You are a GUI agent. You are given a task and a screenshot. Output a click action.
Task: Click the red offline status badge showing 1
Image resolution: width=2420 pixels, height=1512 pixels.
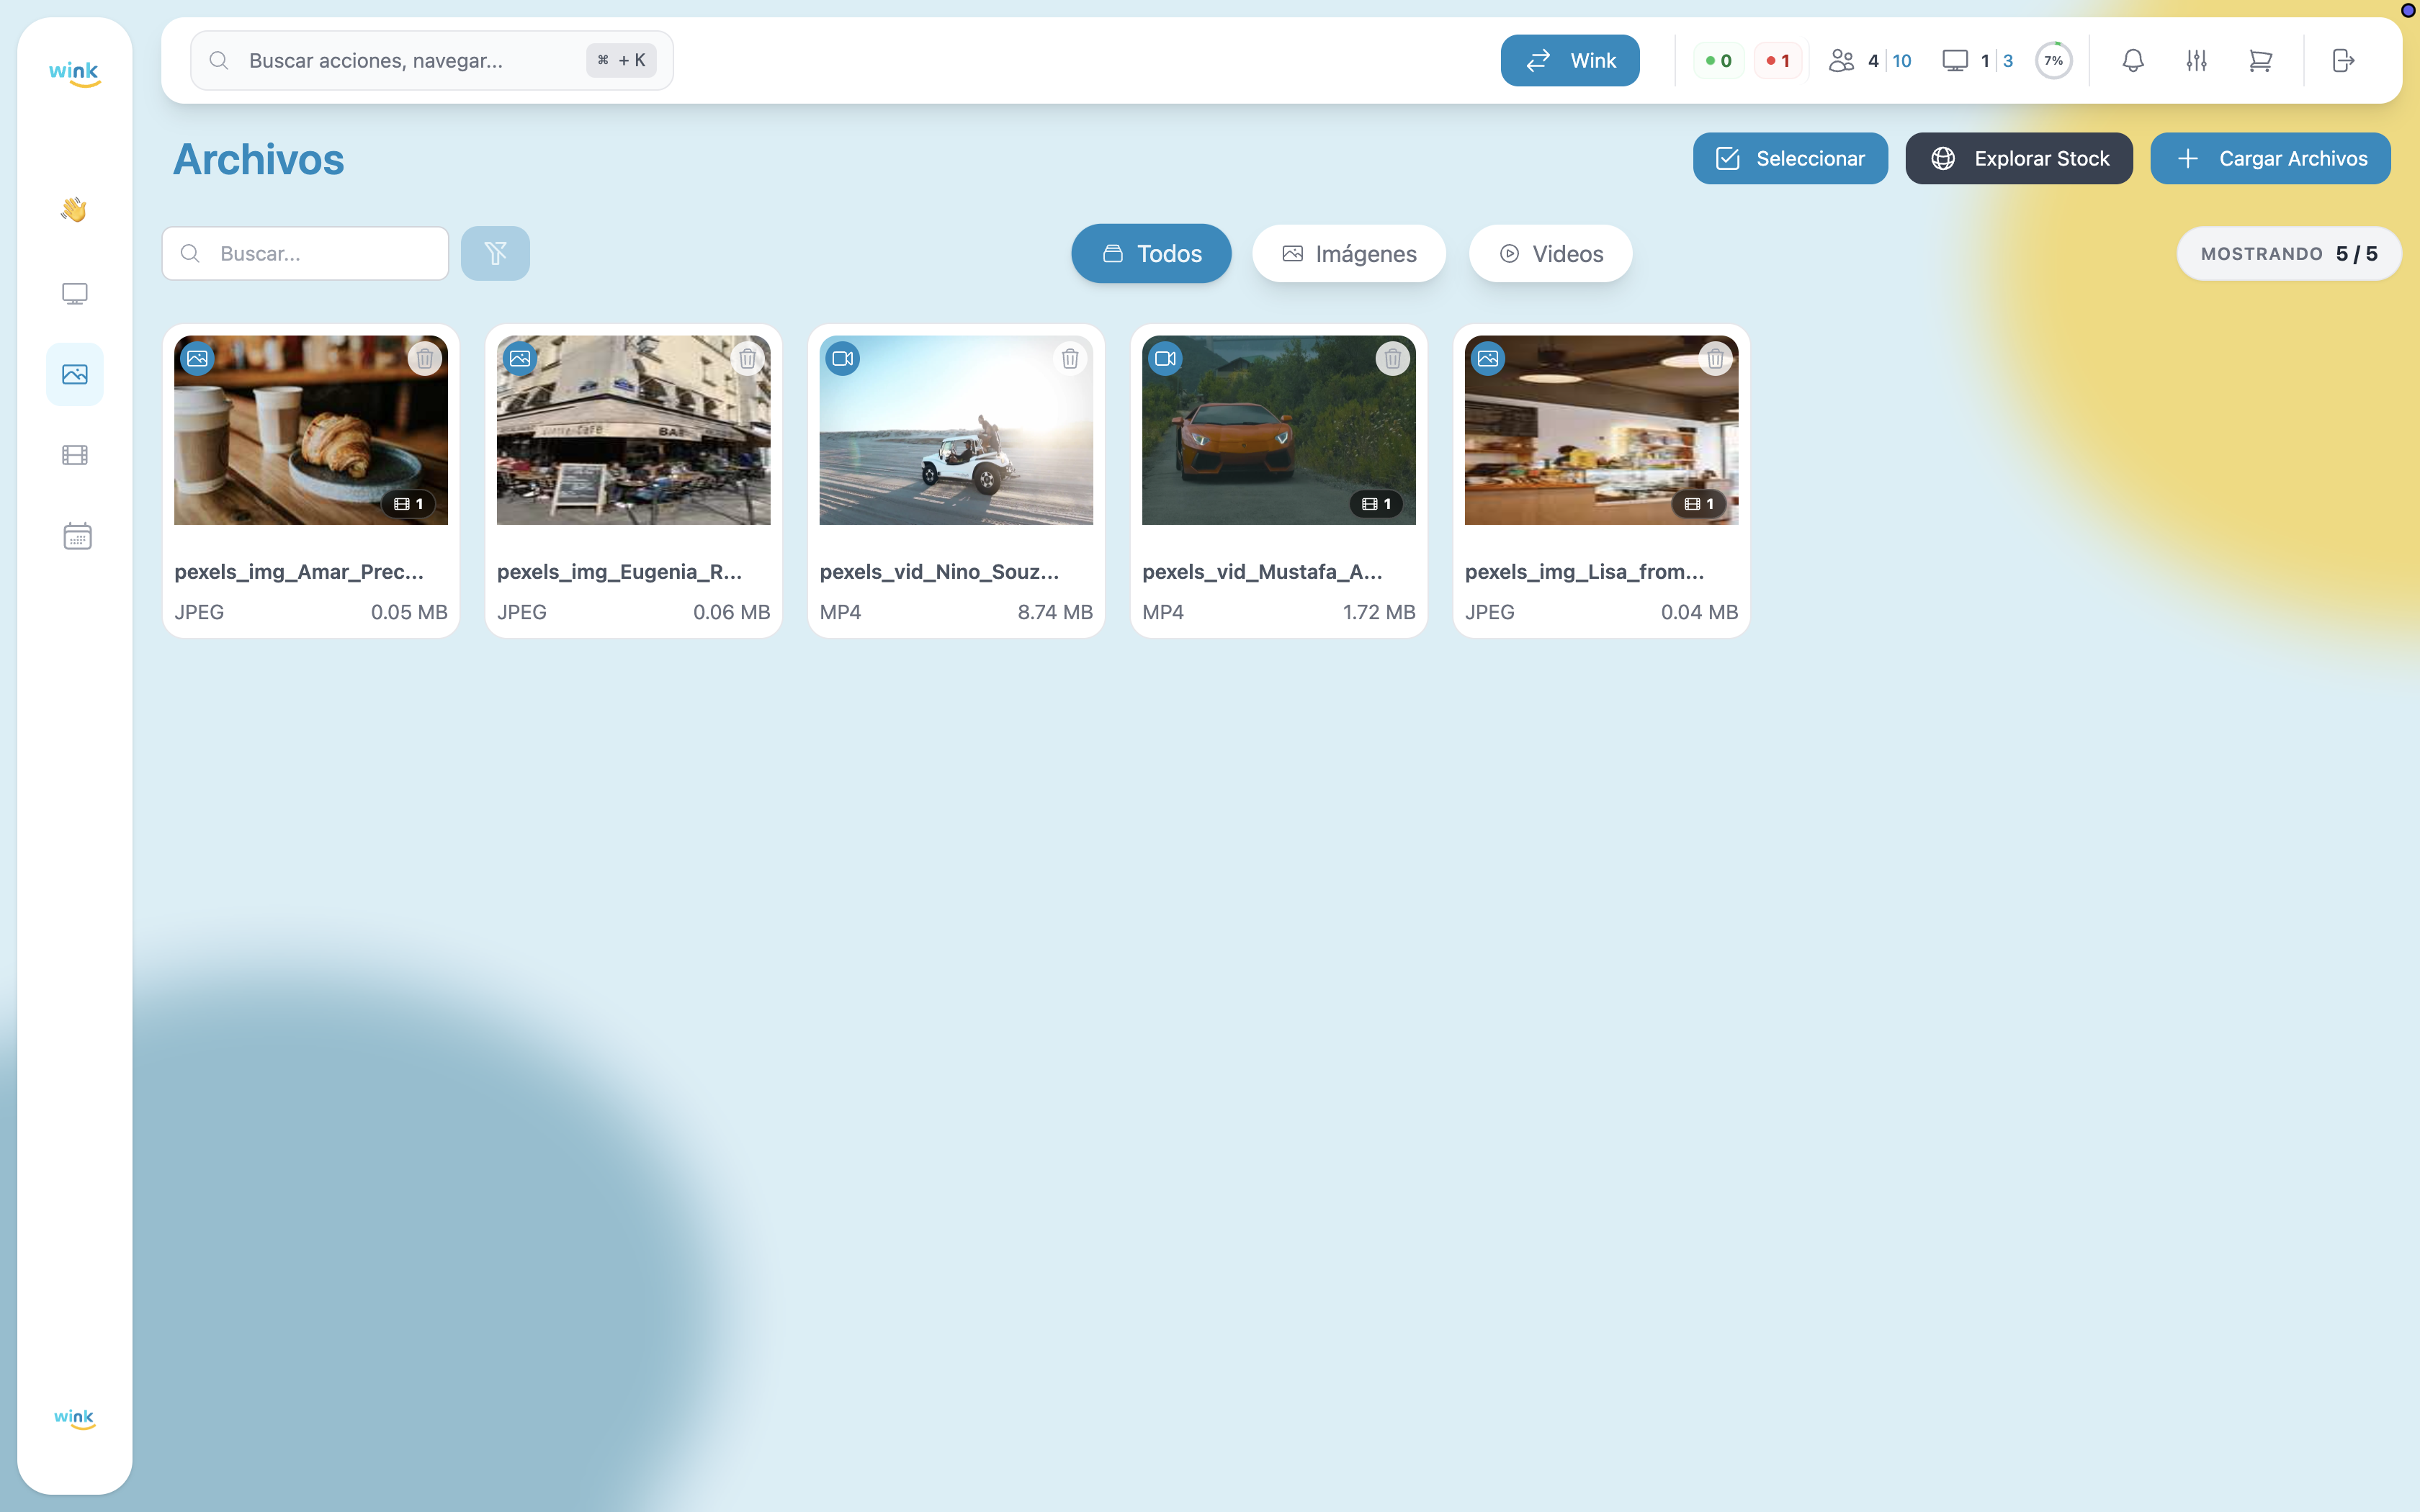pos(1778,61)
